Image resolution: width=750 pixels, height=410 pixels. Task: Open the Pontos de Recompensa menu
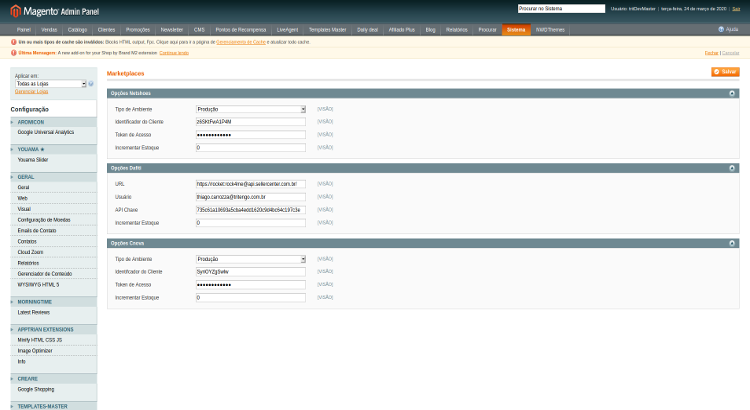click(x=241, y=30)
